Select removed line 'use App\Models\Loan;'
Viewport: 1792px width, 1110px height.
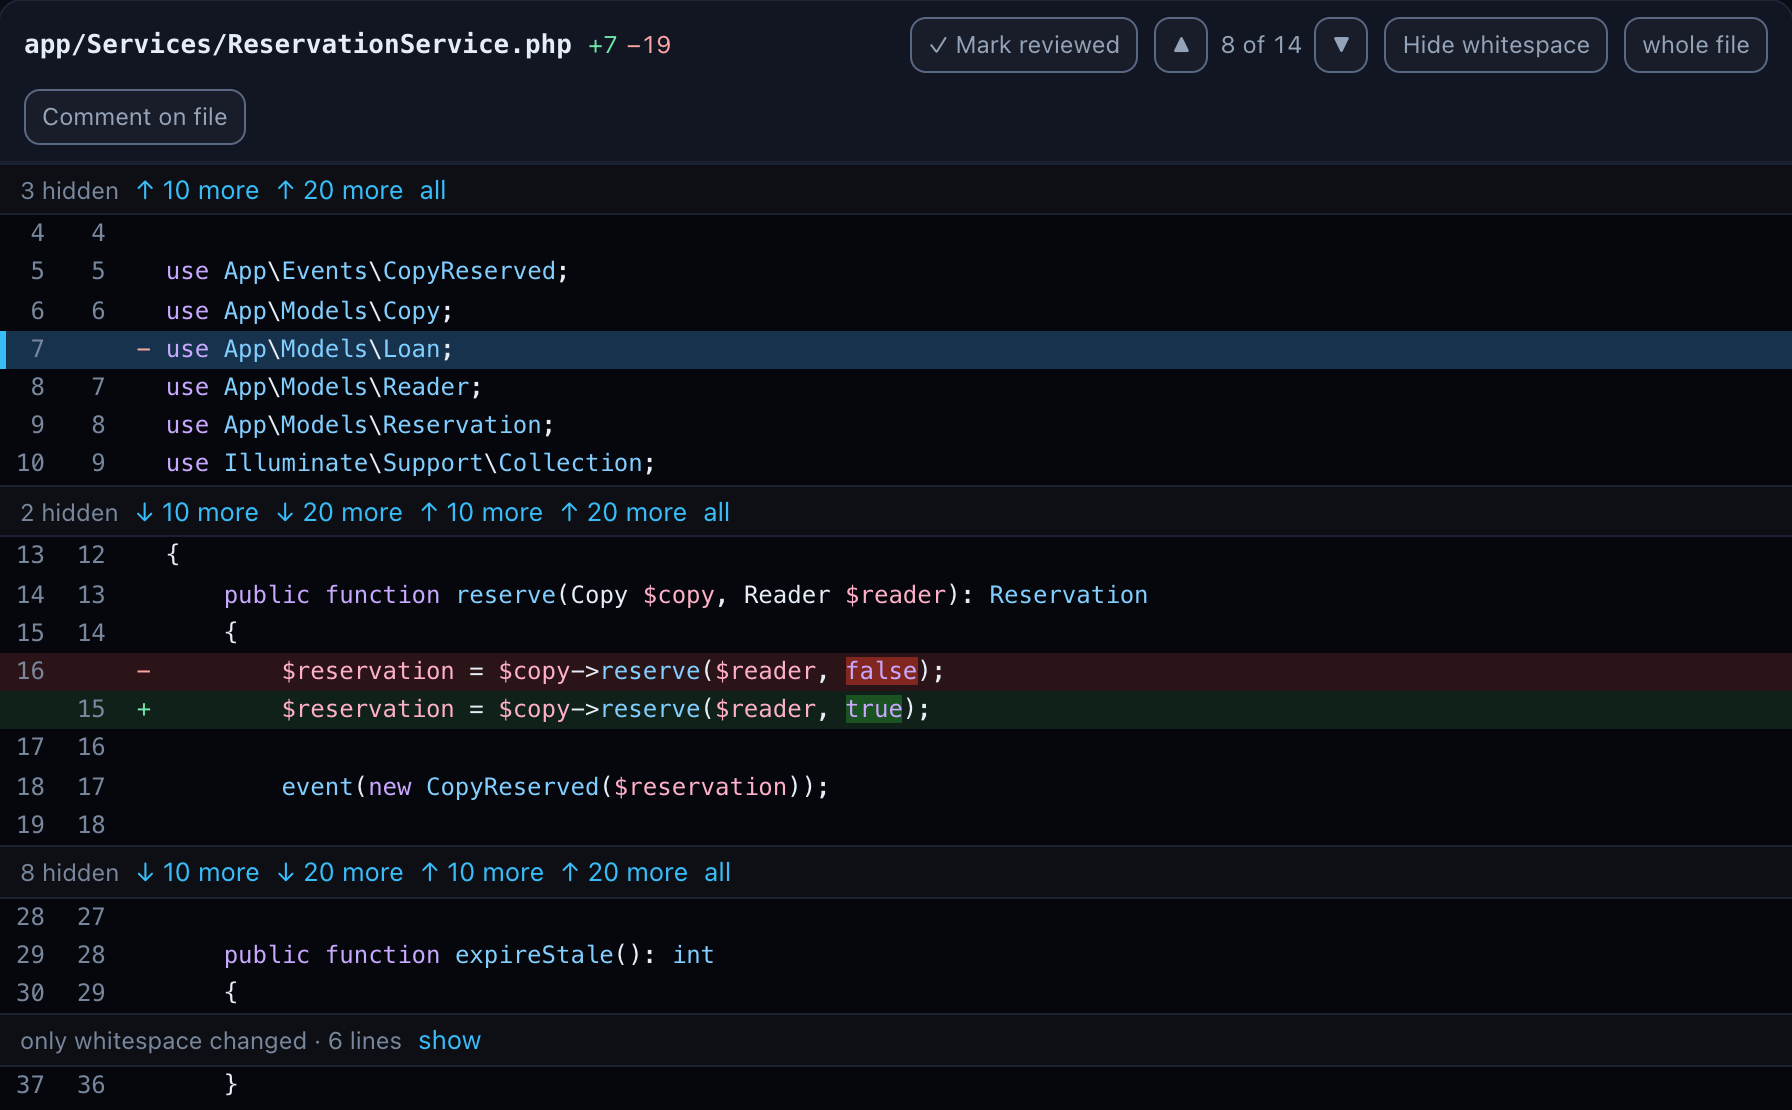(896, 349)
